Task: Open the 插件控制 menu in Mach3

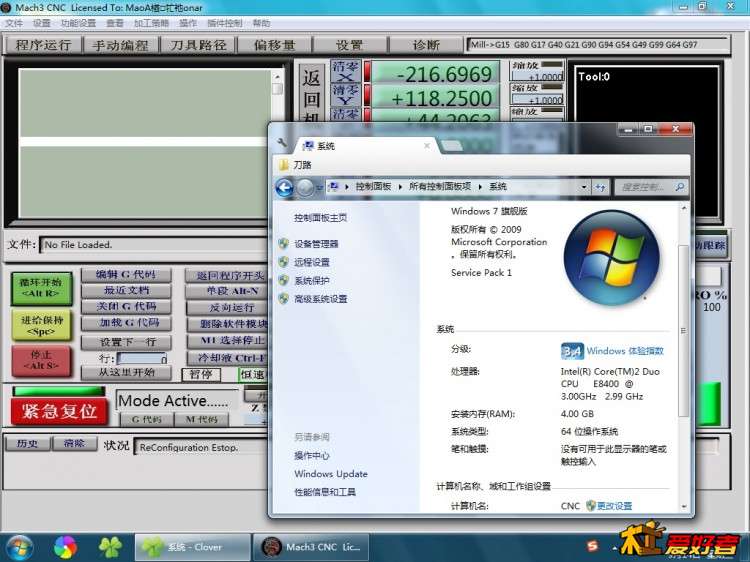Action: 225,23
